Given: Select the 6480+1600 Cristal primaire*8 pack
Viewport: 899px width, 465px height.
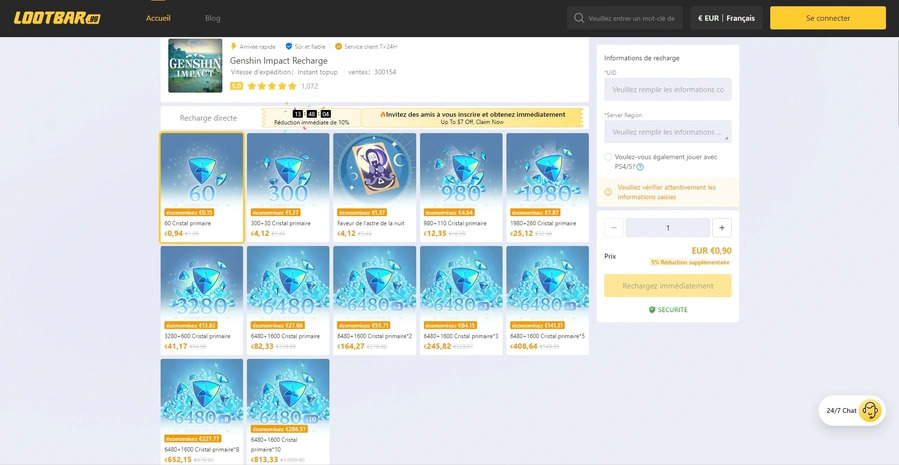Looking at the screenshot, I should click(x=202, y=412).
